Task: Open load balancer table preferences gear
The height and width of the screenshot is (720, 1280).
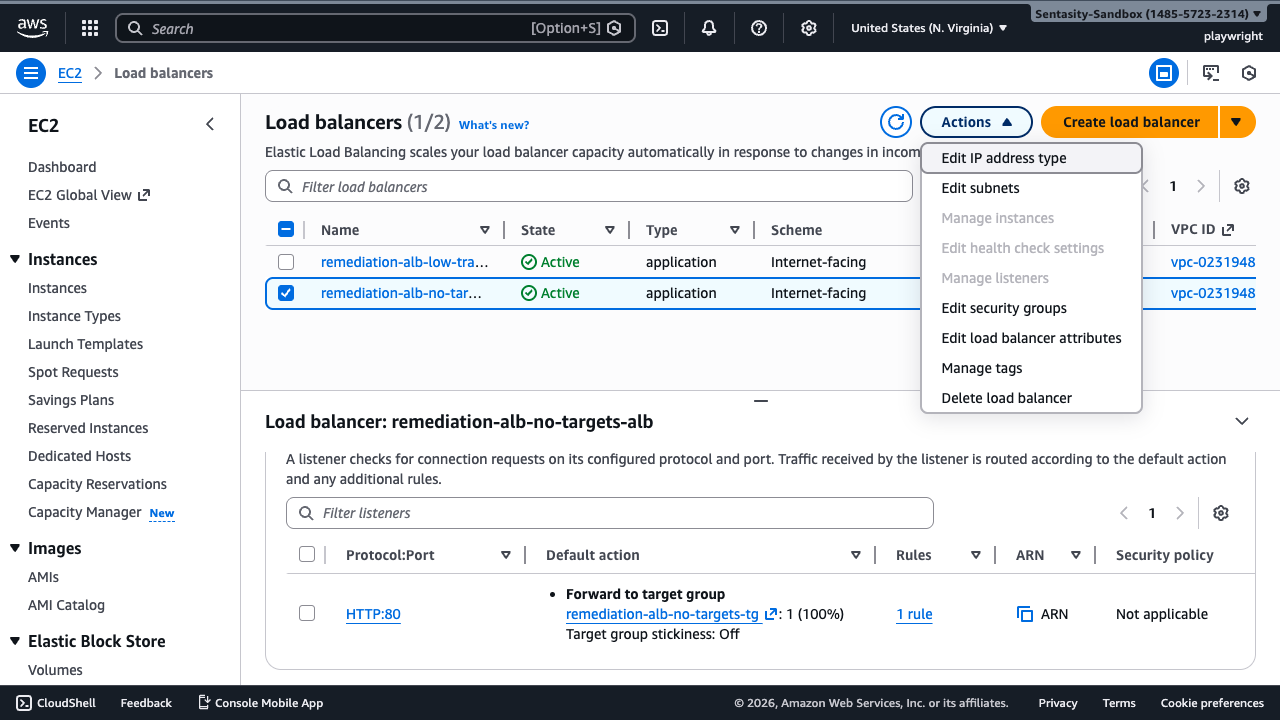Action: click(1242, 186)
